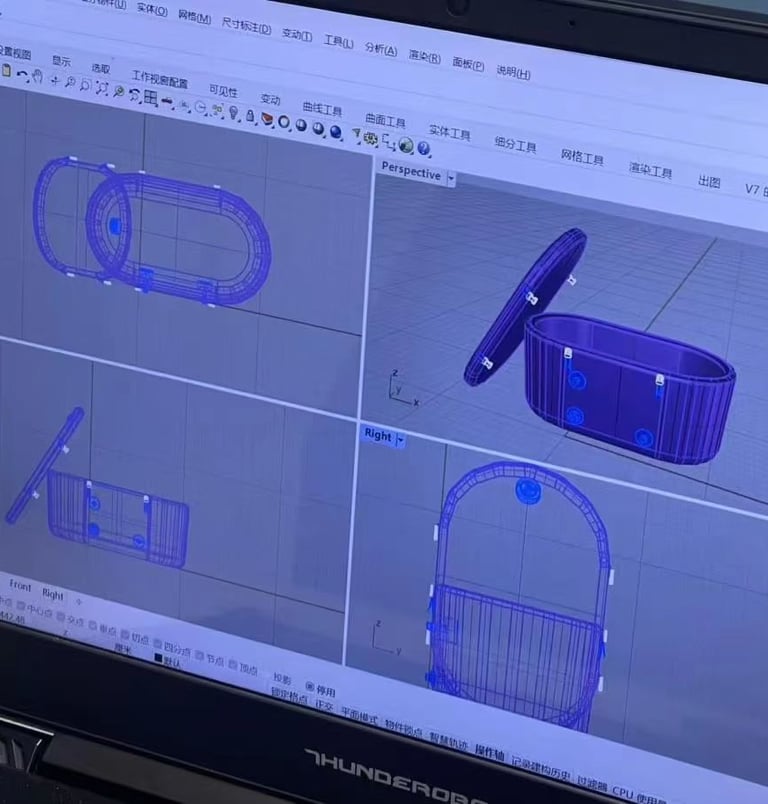
Task: Click the Zoom Extents icon
Action: point(102,88)
